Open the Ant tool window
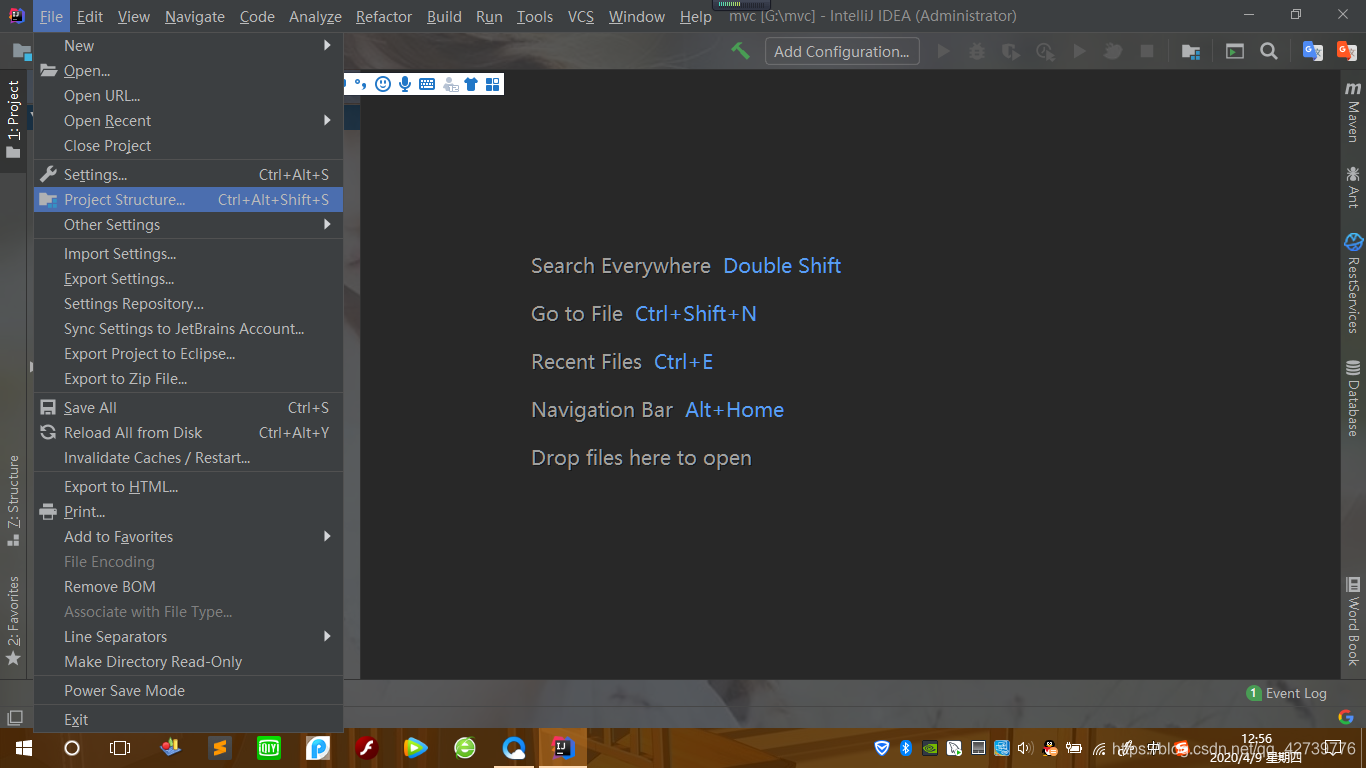The height and width of the screenshot is (768, 1366). [1353, 187]
